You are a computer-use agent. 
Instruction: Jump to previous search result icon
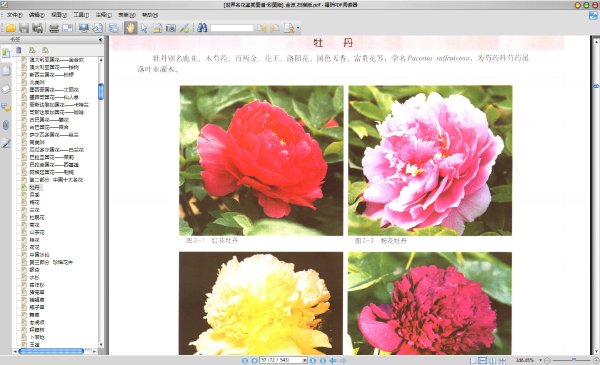261,28
